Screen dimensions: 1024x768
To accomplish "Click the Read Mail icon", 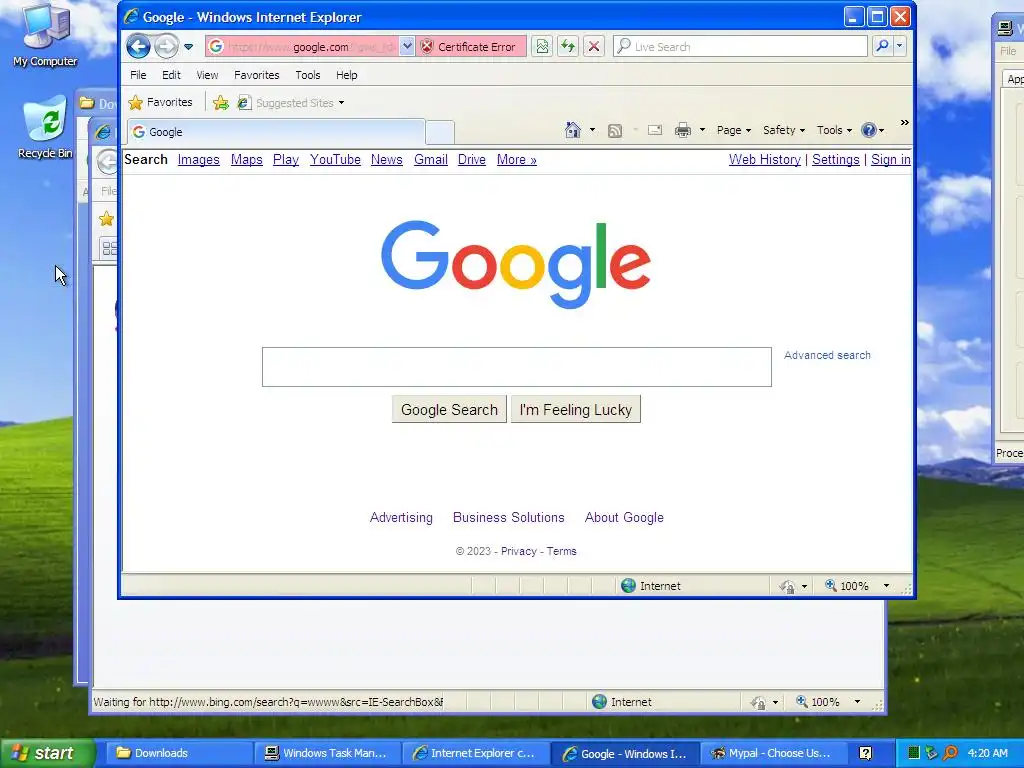I will (655, 130).
